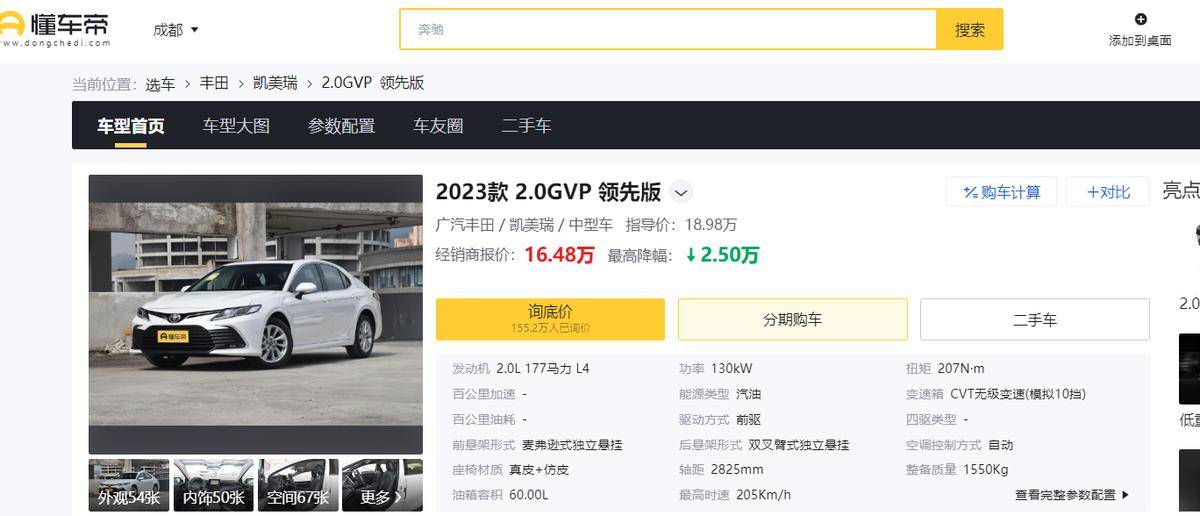This screenshot has height=516, width=1200.
Task: Click the power value 130kW
Action: pyautogui.click(x=732, y=369)
